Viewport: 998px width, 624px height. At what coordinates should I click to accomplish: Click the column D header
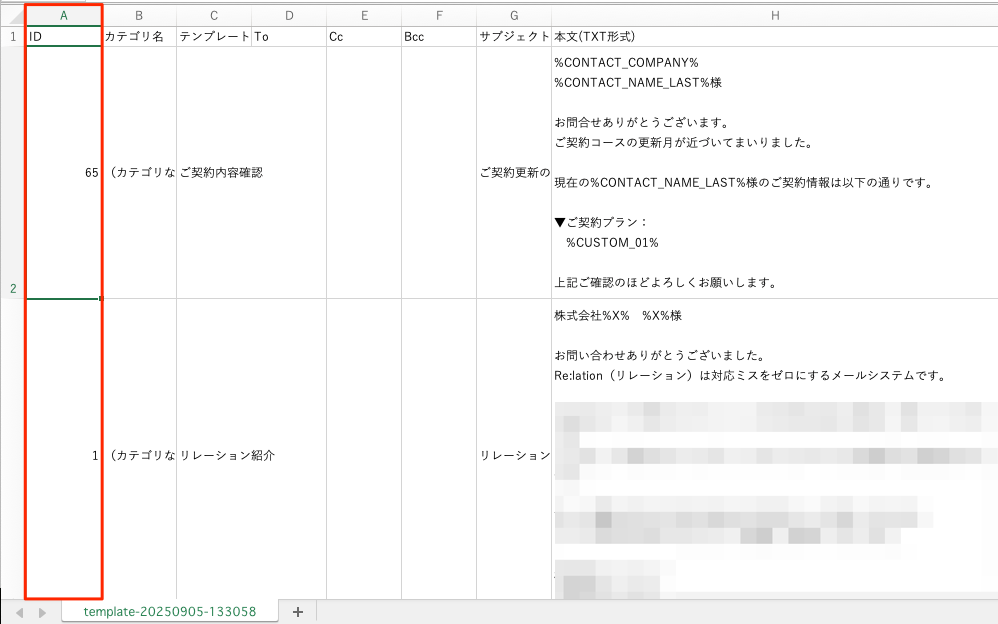(289, 15)
